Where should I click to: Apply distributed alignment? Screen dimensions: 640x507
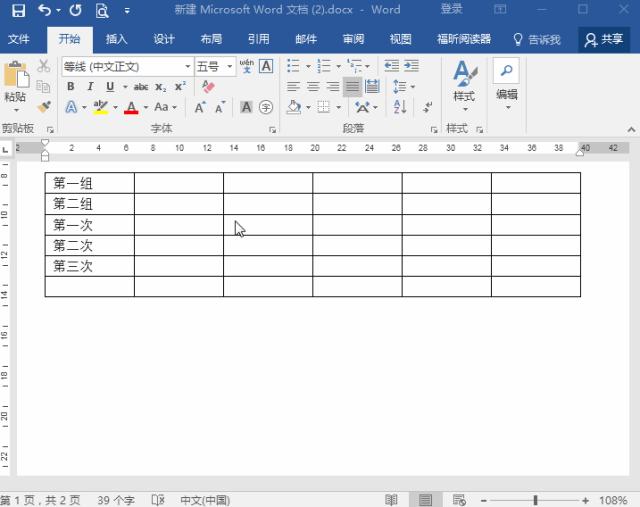point(372,87)
